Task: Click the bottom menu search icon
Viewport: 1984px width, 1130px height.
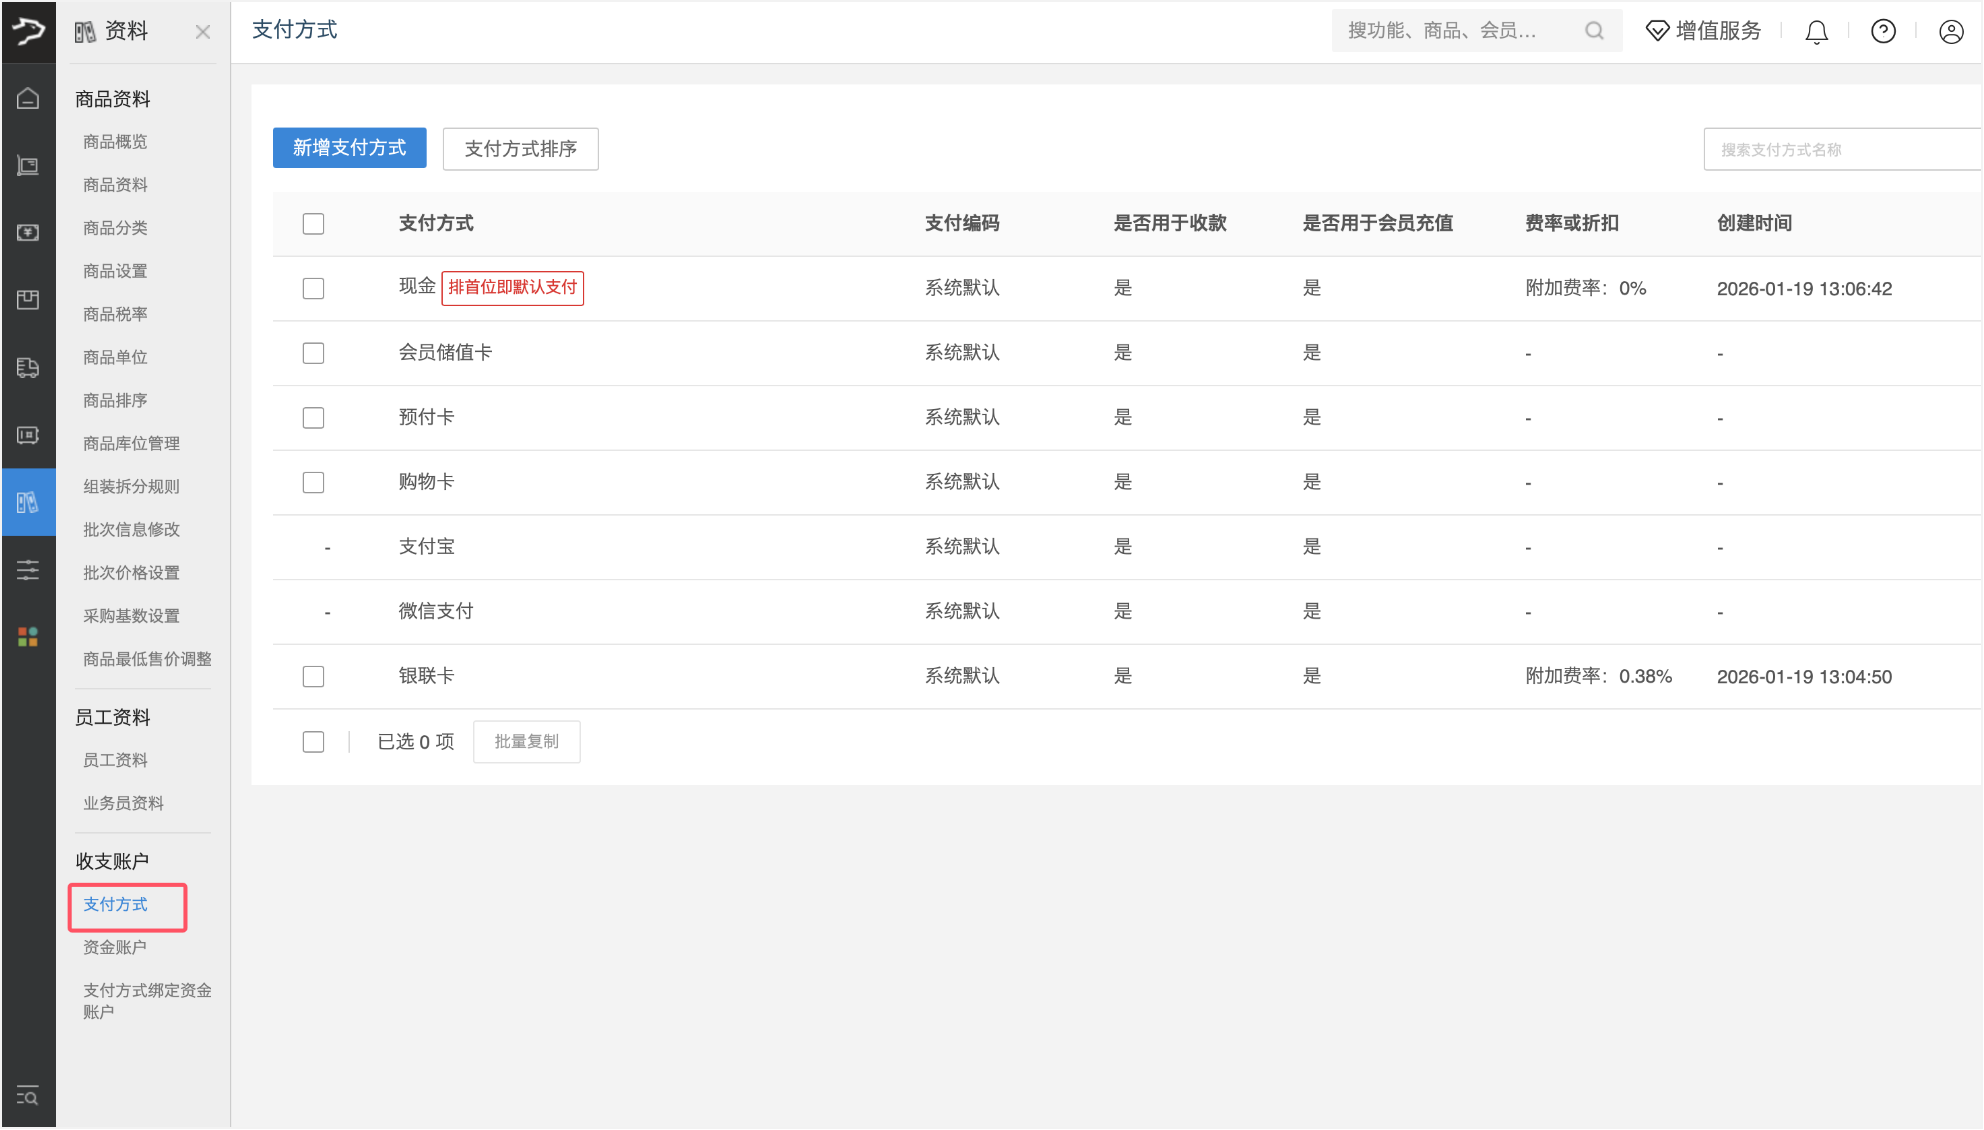Action: pyautogui.click(x=28, y=1096)
